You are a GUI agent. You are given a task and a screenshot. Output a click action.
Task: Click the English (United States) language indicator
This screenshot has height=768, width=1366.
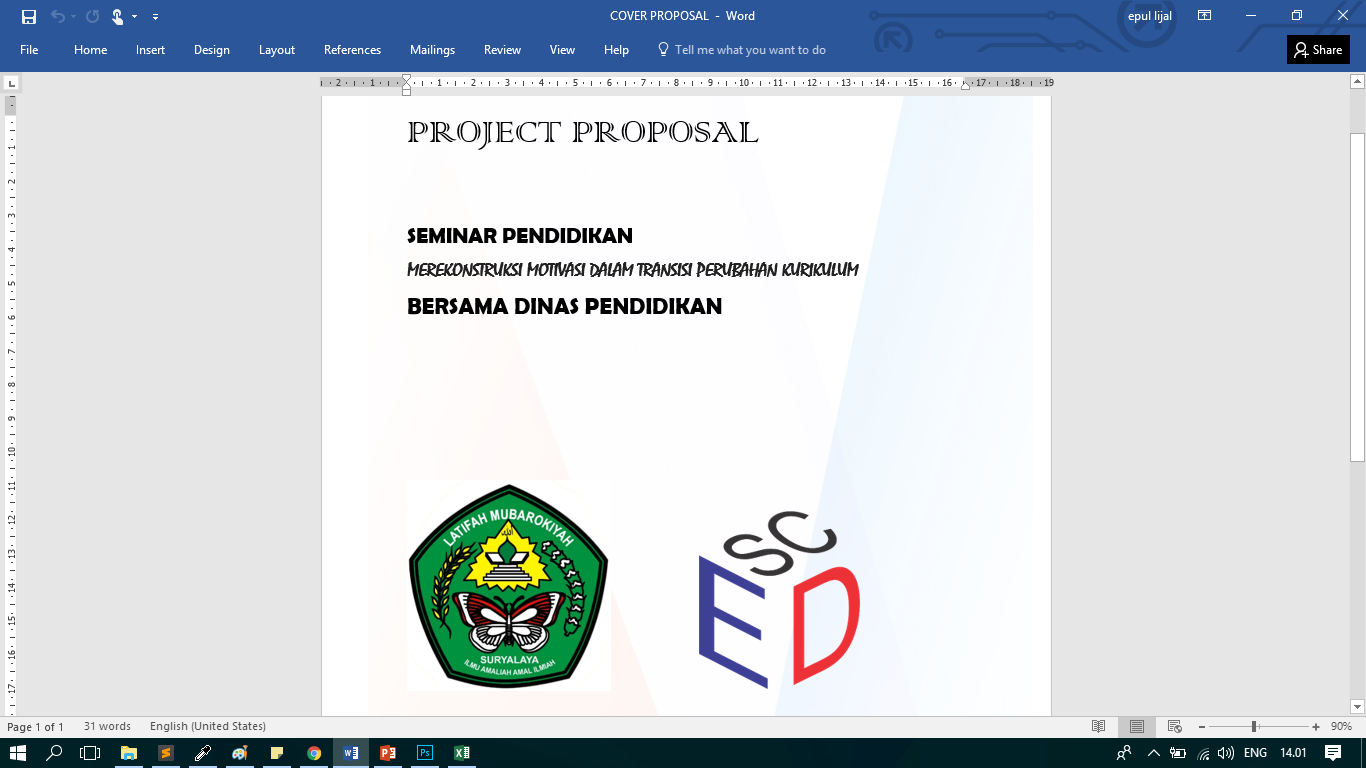click(x=208, y=727)
